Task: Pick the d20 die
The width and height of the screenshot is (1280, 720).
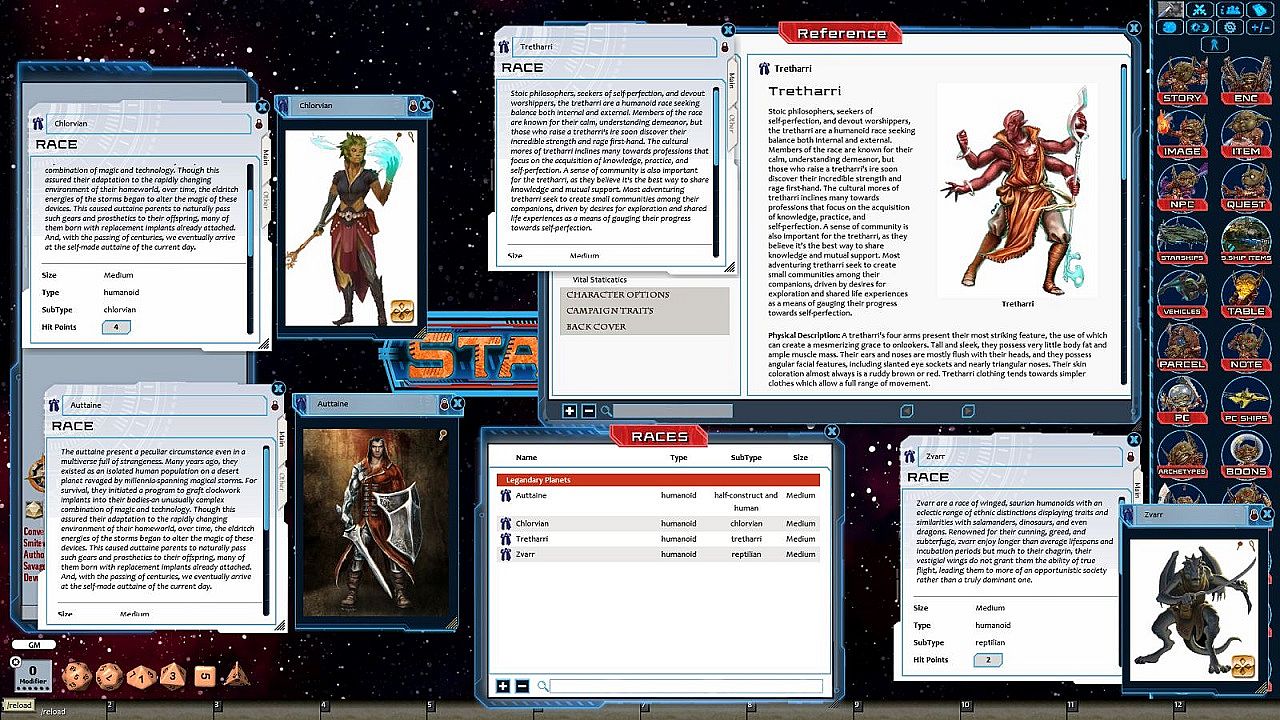Action: [x=76, y=677]
